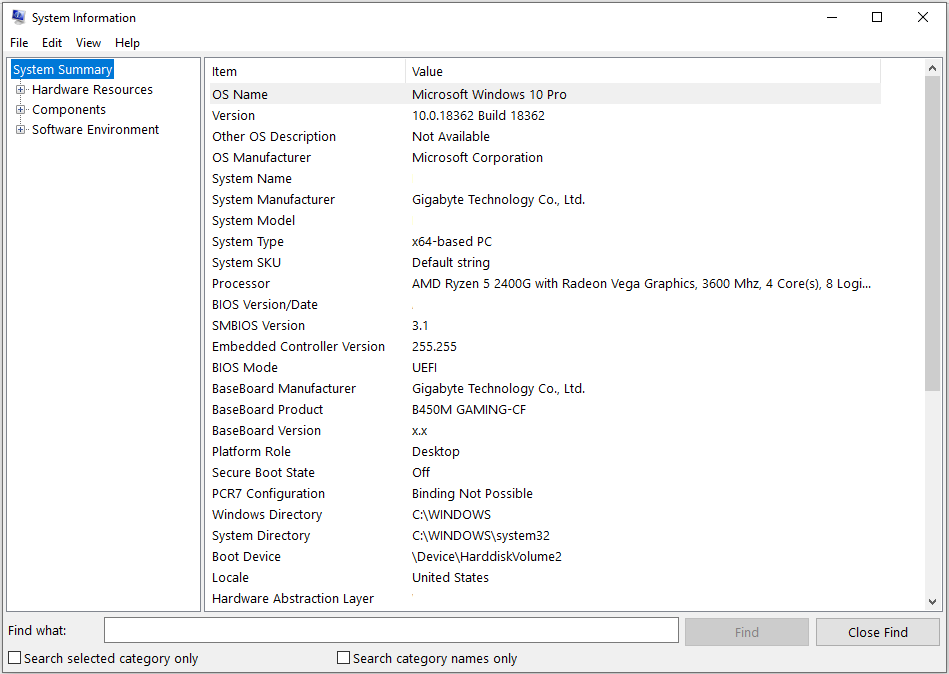The image size is (949, 674).
Task: Select the SMBIOS Version item
Action: (258, 326)
